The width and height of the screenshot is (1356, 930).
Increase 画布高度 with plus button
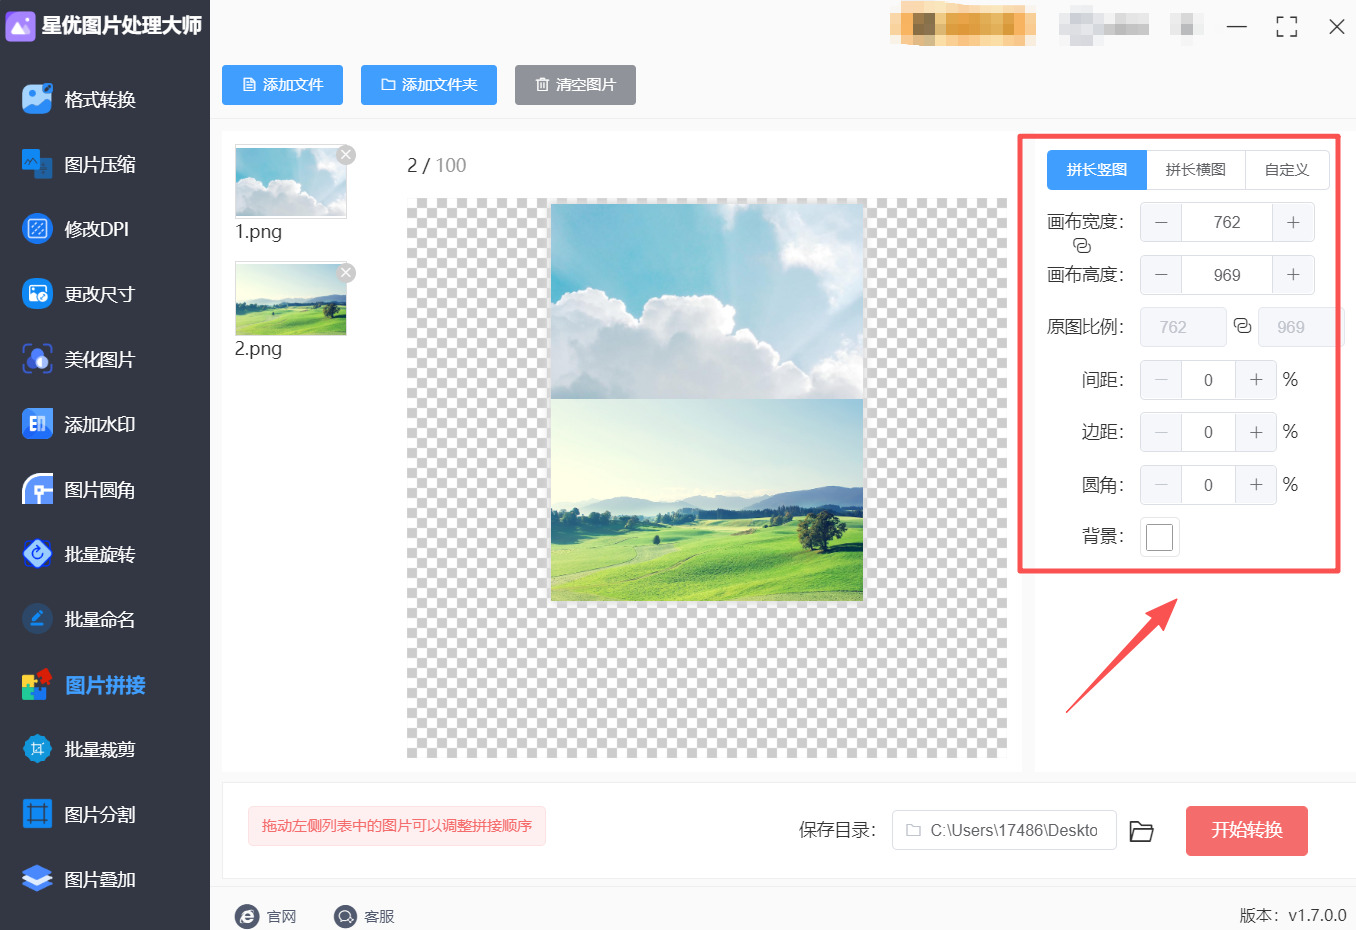[1293, 275]
